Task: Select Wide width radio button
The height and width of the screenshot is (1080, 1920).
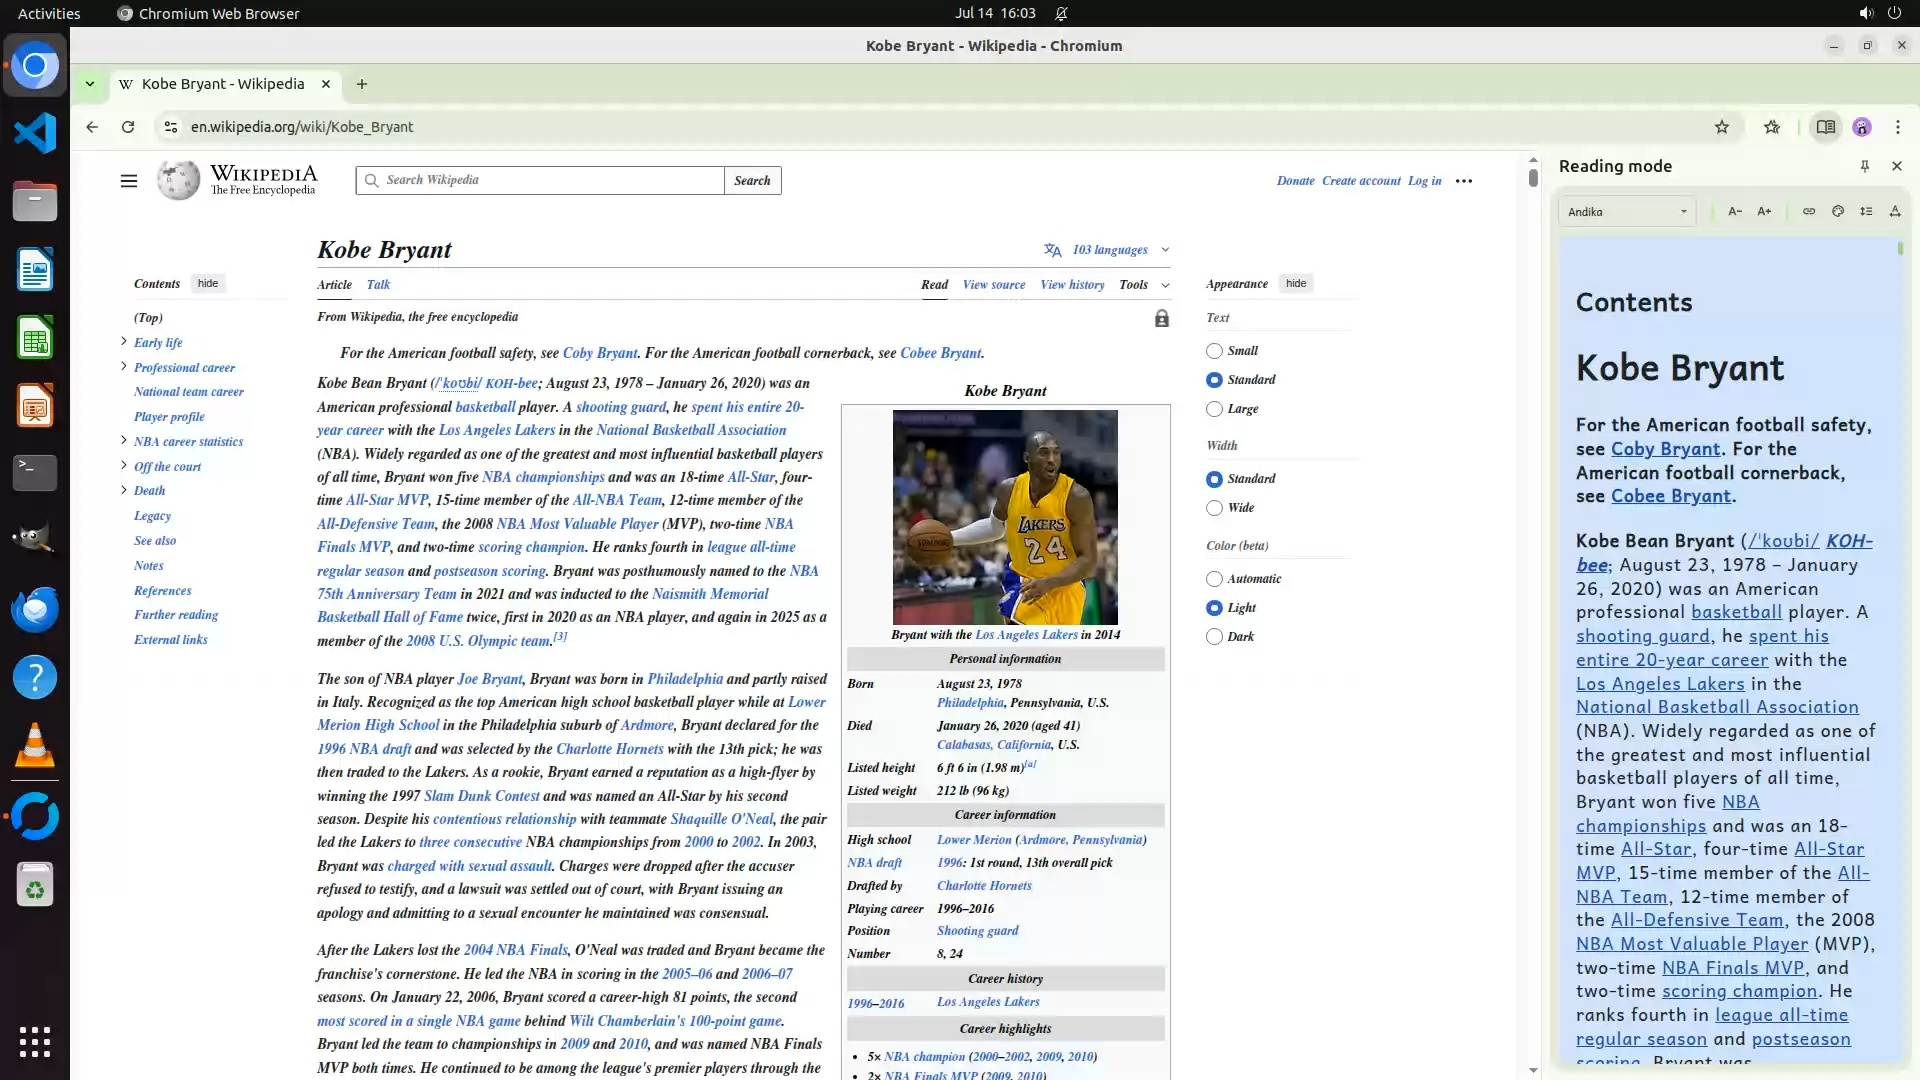Action: pyautogui.click(x=1214, y=508)
